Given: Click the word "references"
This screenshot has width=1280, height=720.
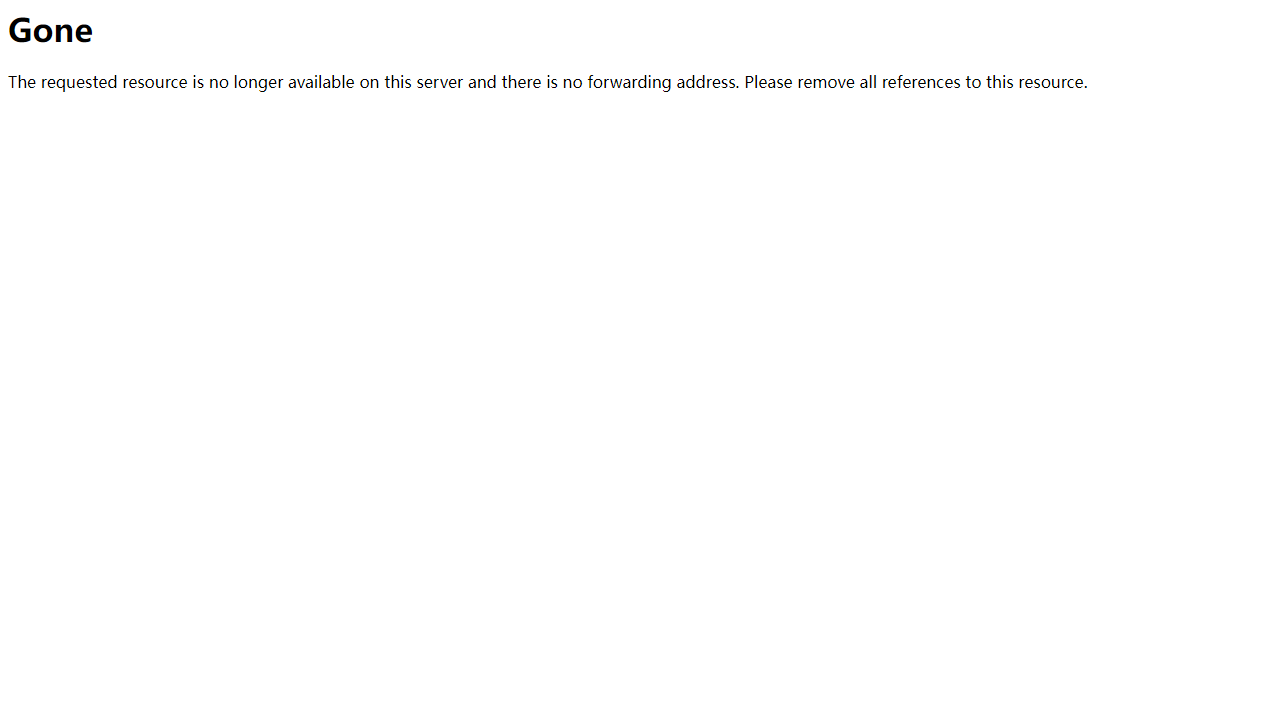Looking at the screenshot, I should click(x=921, y=82).
